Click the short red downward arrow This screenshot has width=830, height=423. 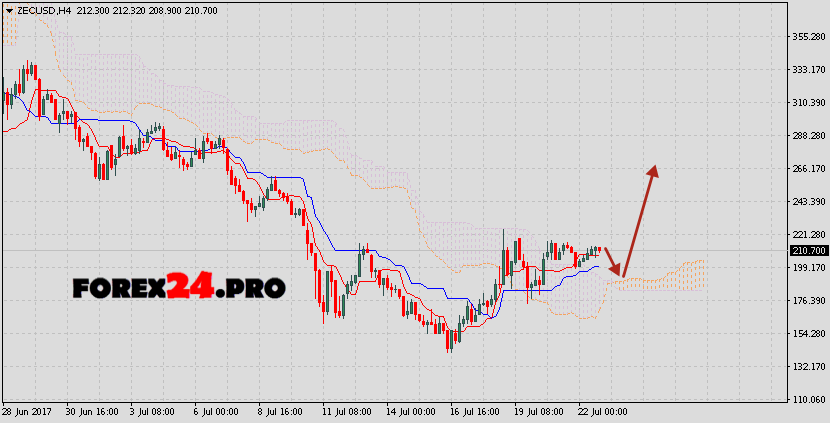614,261
